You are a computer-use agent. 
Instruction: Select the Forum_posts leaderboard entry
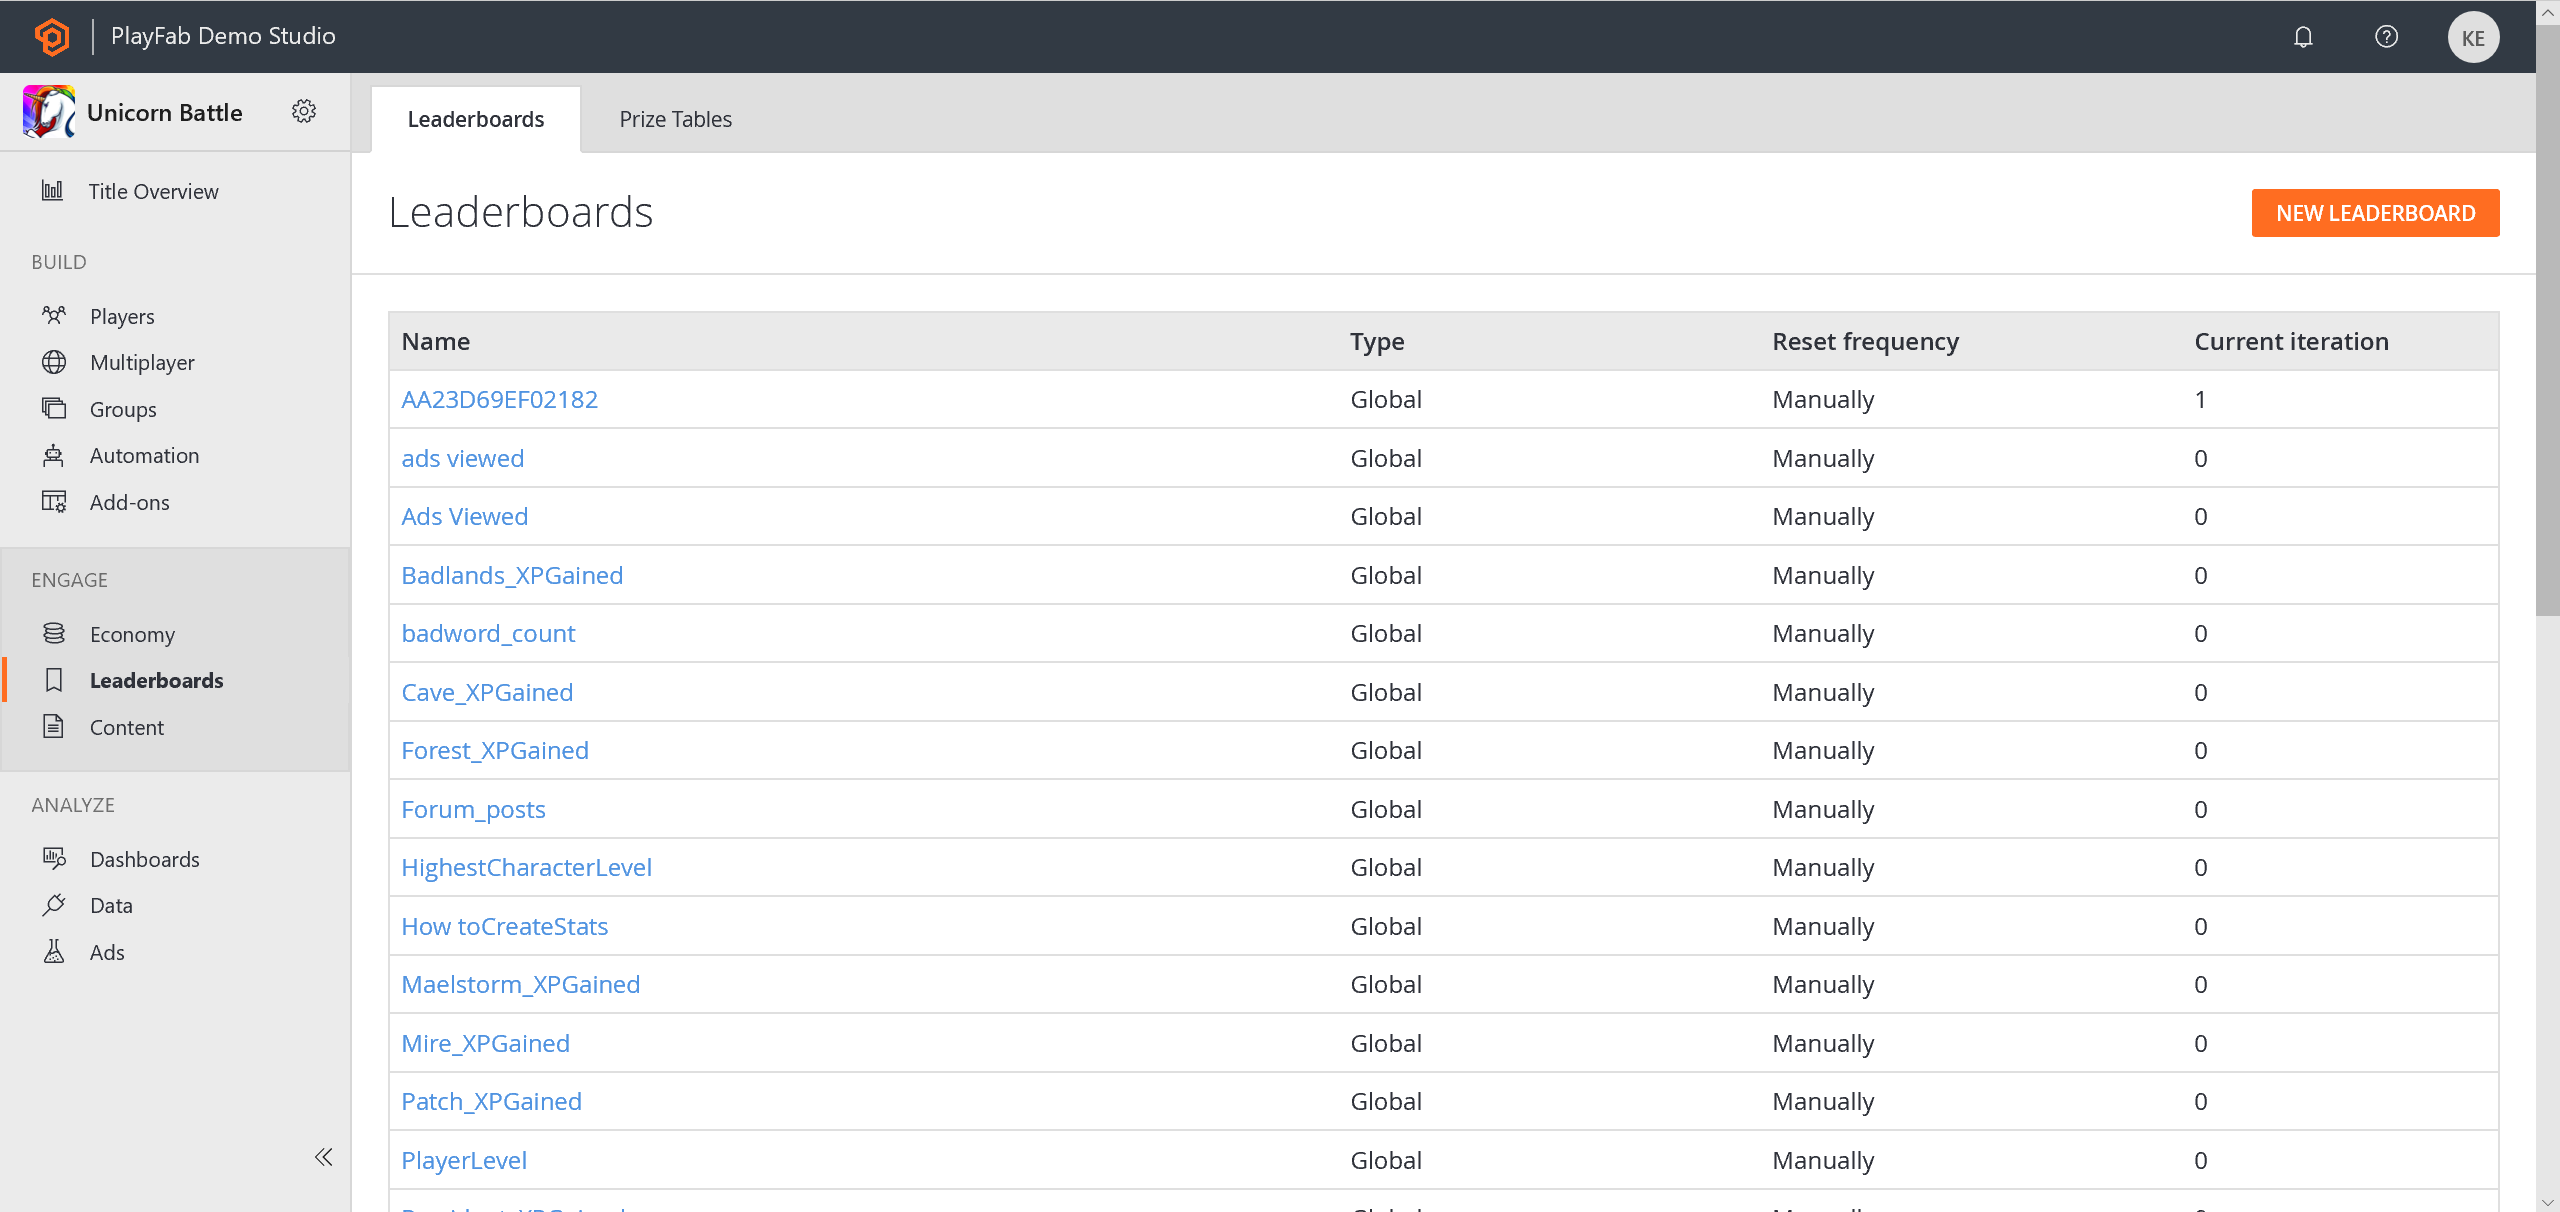[475, 809]
